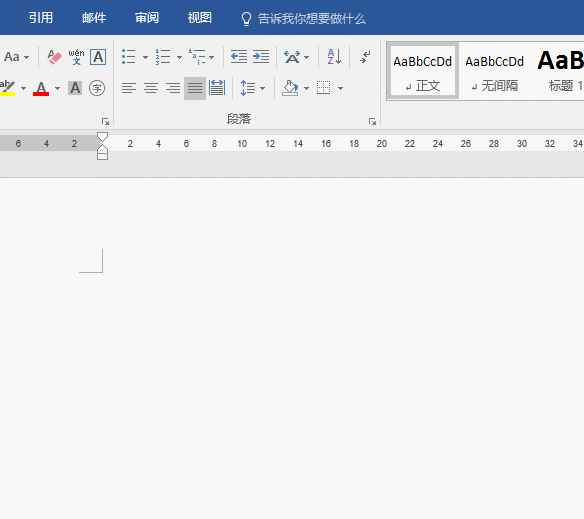This screenshot has height=519, width=584.
Task: Expand line spacing dropdown
Action: coord(262,89)
